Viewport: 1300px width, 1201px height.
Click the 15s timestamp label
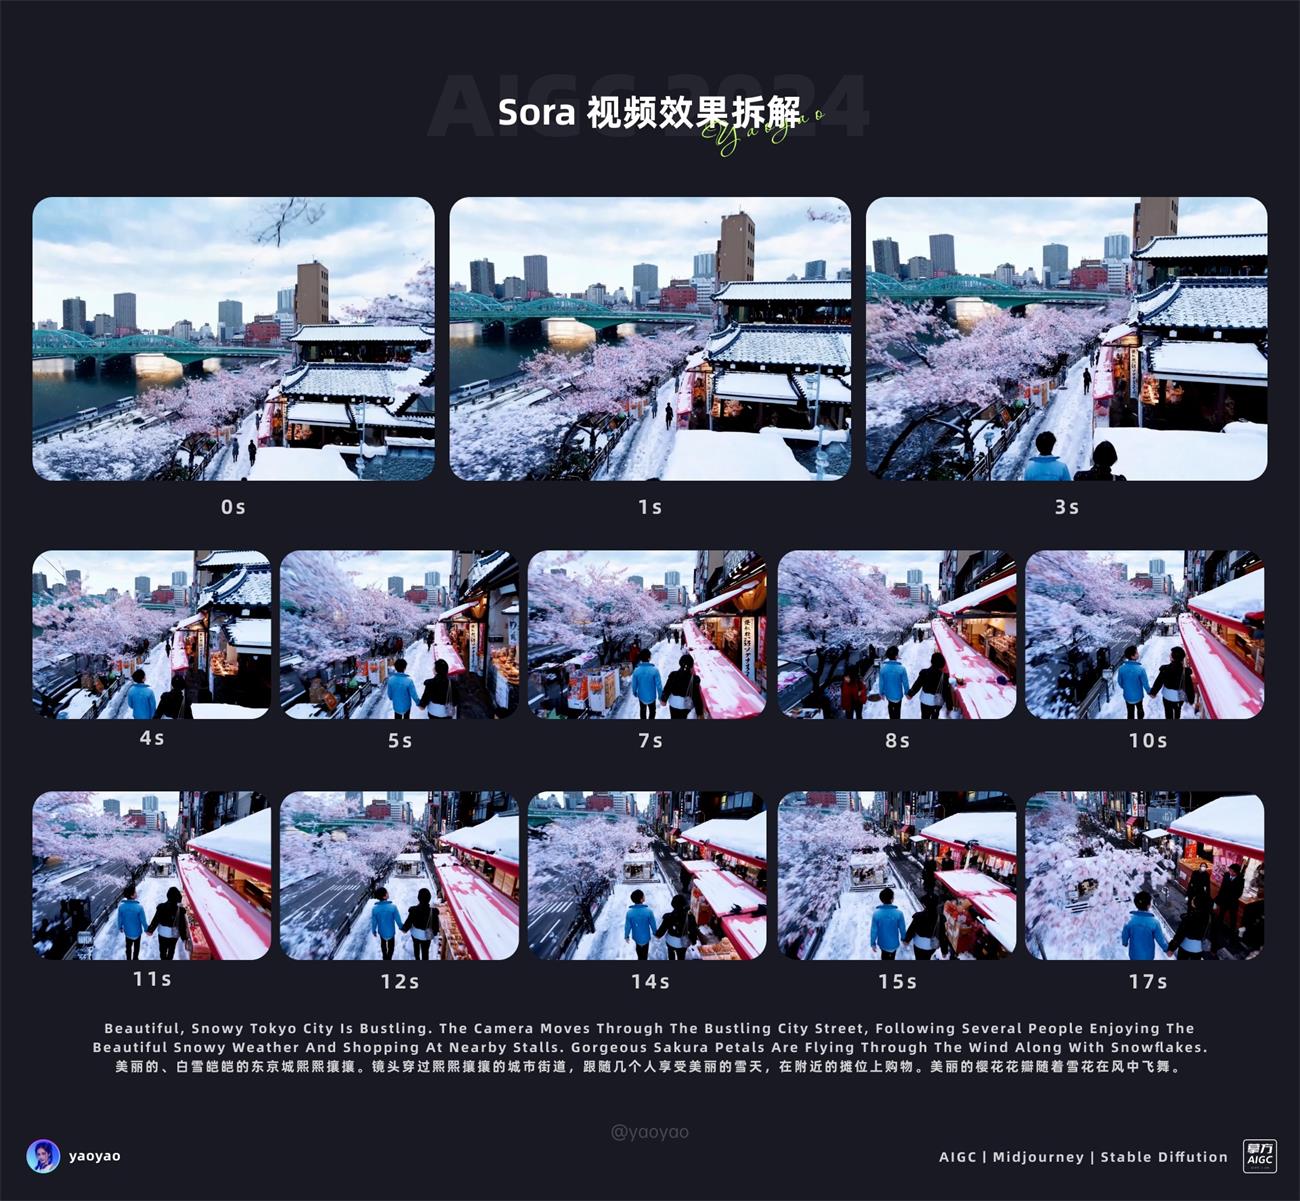(900, 983)
